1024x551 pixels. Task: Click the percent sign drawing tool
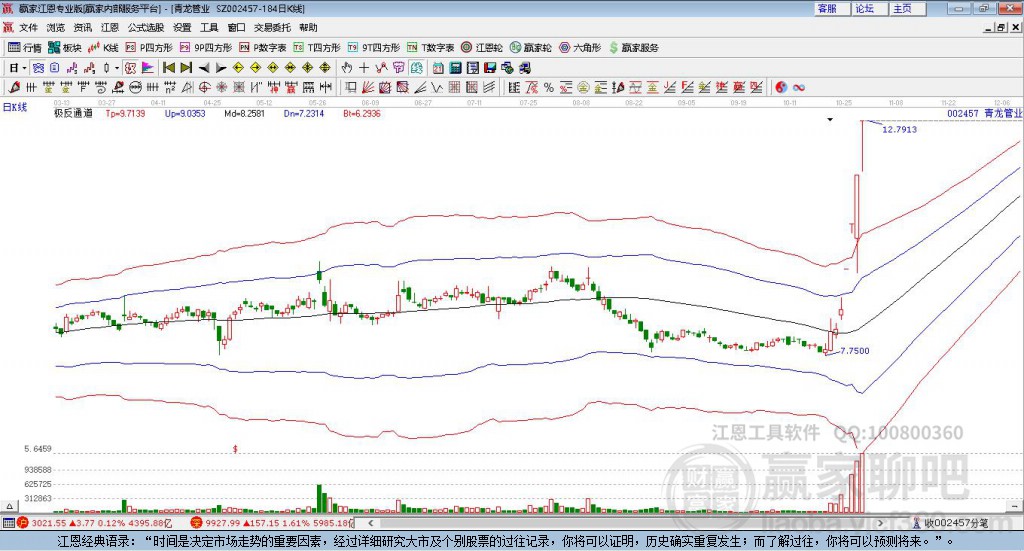548,87
